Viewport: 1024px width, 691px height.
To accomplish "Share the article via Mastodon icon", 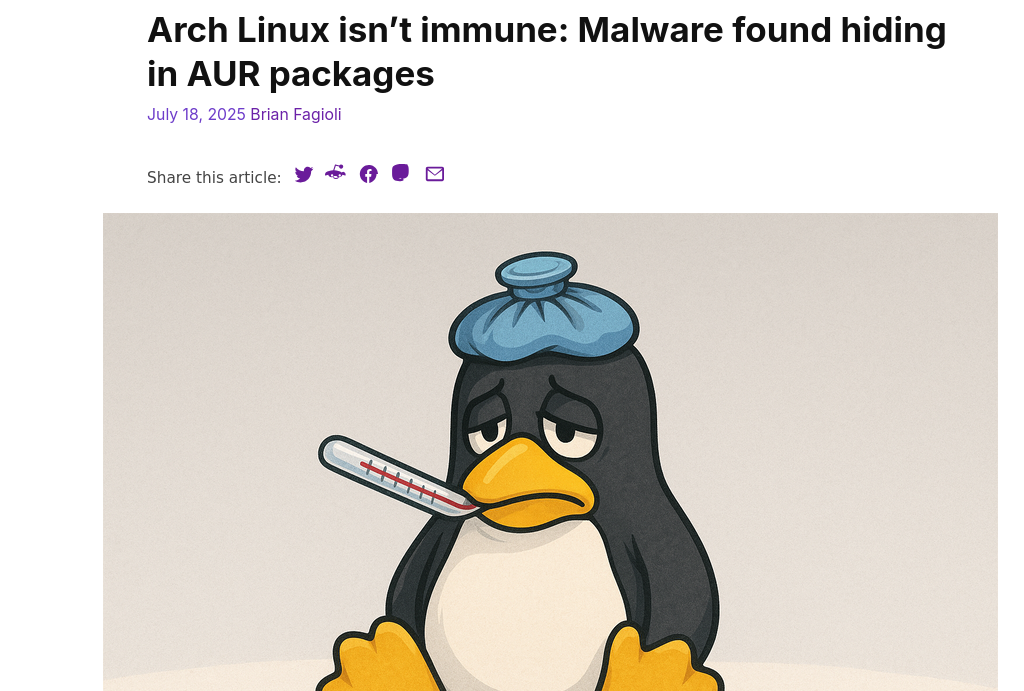I will 400,173.
